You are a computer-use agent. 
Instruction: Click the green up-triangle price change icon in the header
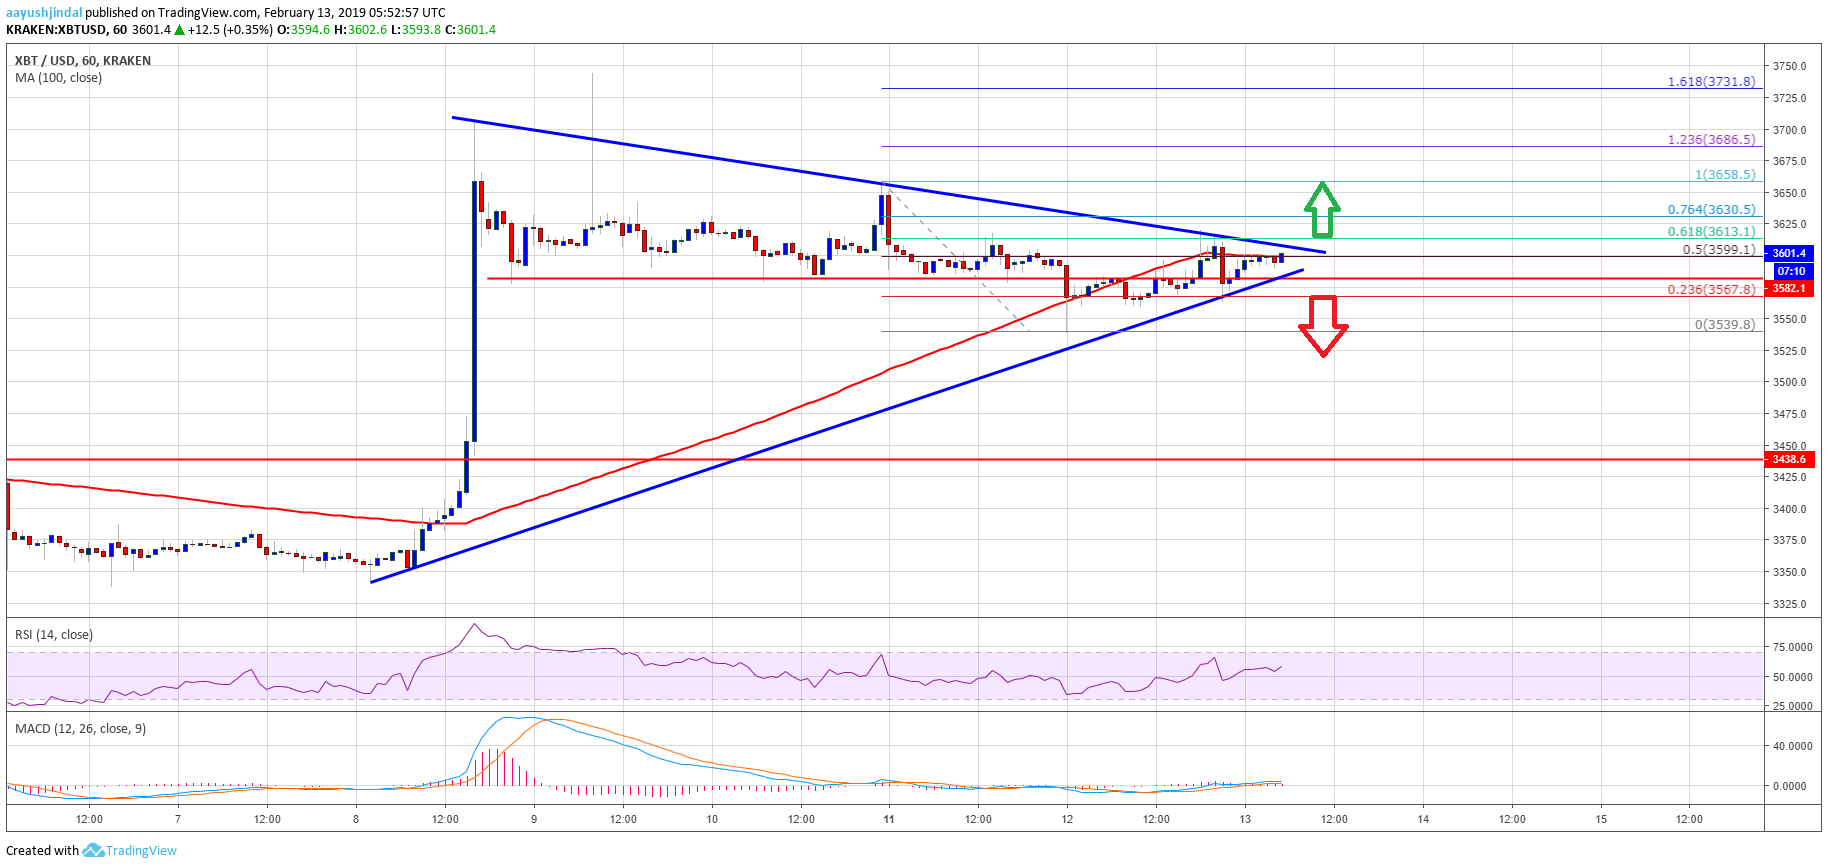[x=179, y=30]
